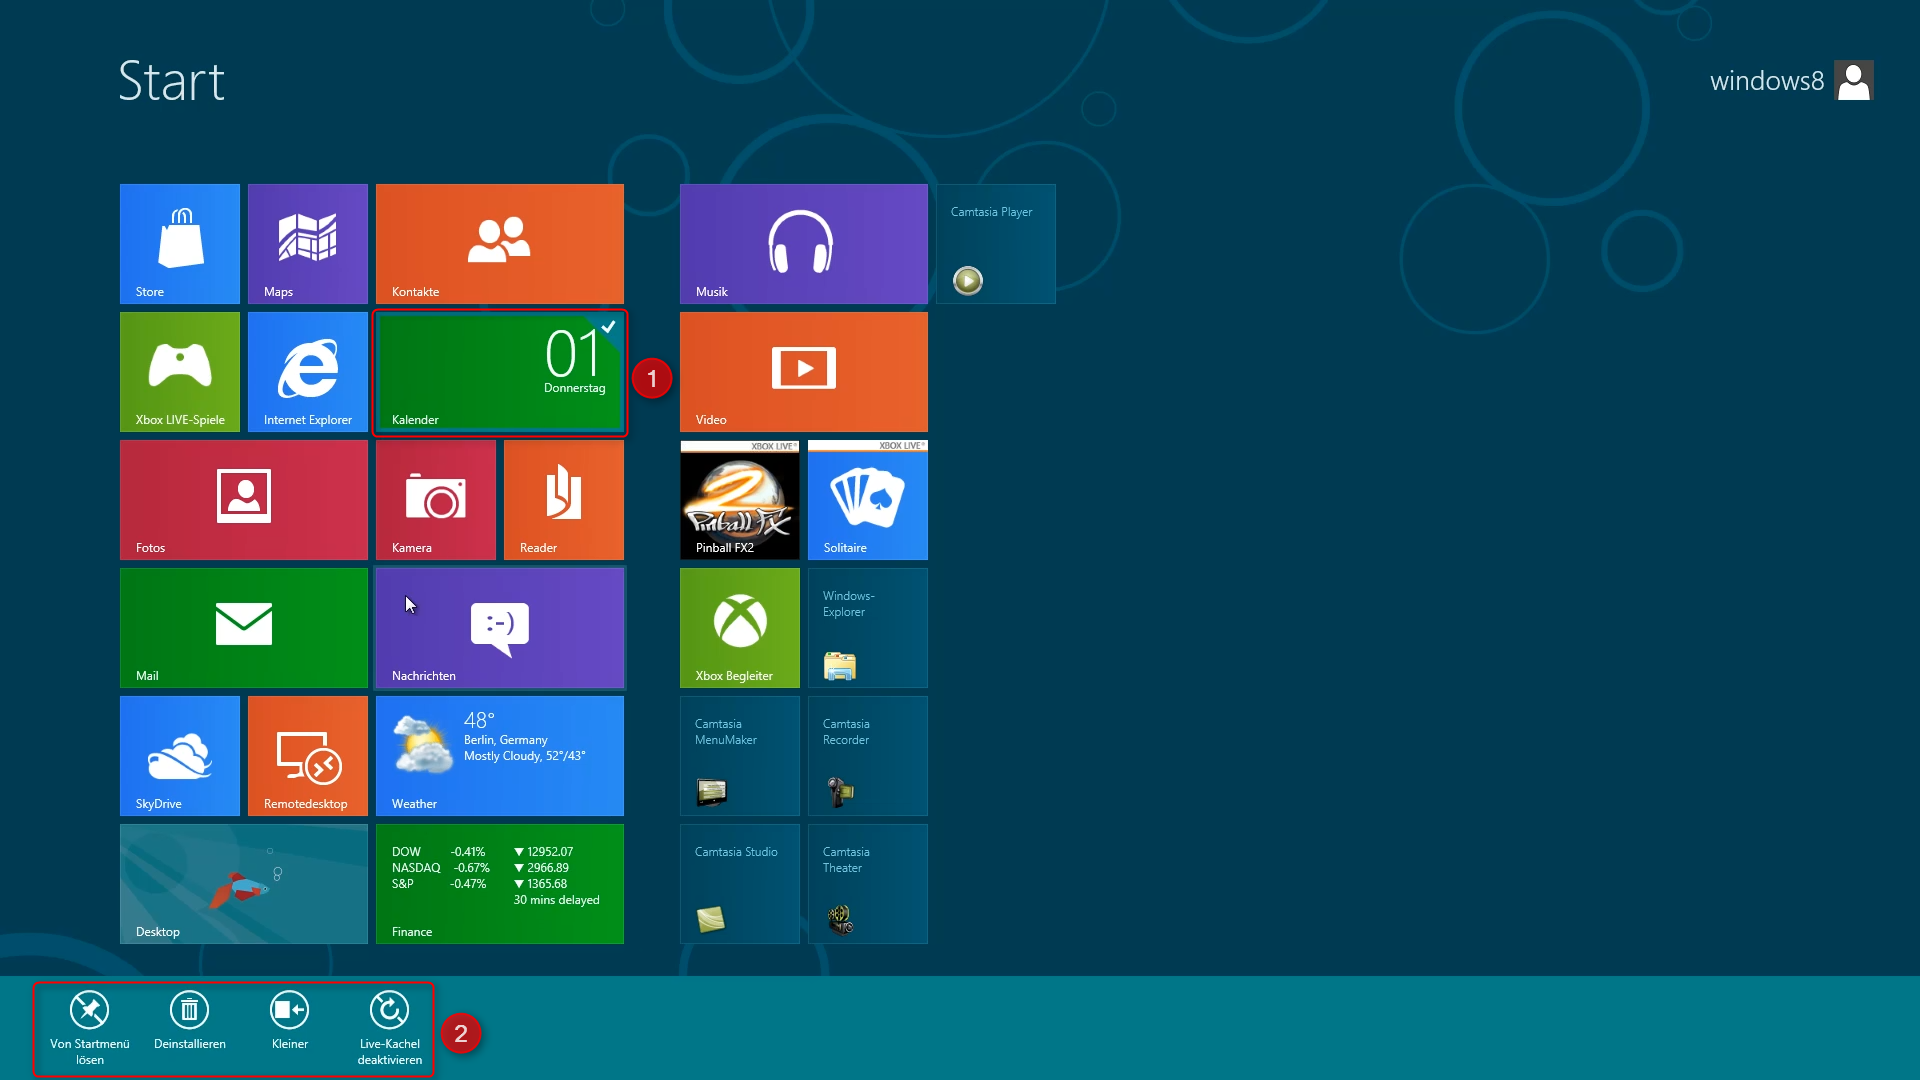This screenshot has width=1920, height=1080.
Task: Open the Maps tile
Action: click(308, 244)
